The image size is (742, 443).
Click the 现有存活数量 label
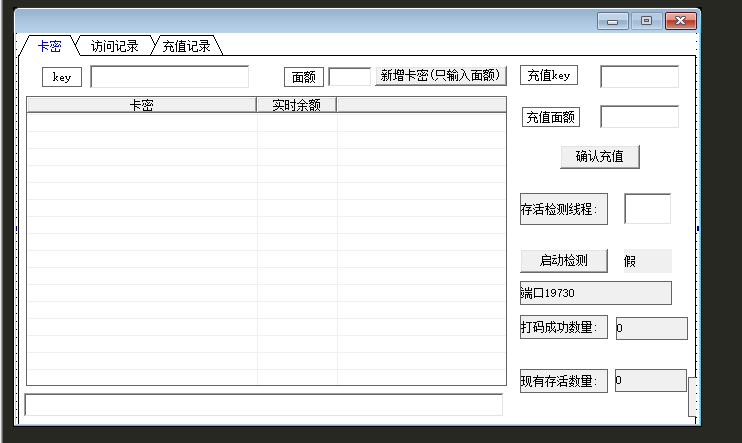(564, 381)
